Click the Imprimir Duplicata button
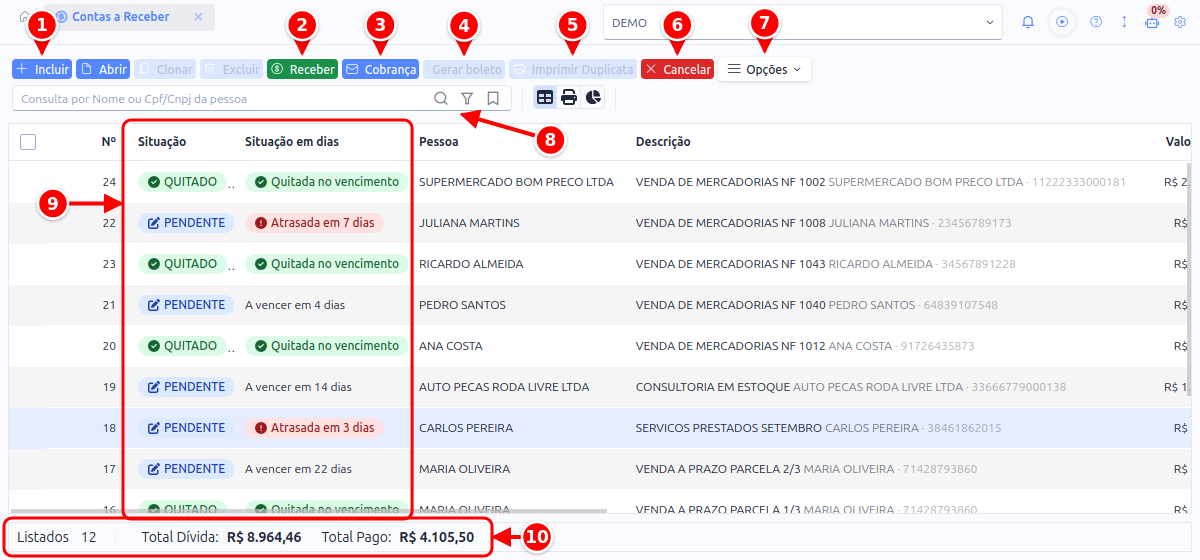1200x560 pixels. pos(573,69)
